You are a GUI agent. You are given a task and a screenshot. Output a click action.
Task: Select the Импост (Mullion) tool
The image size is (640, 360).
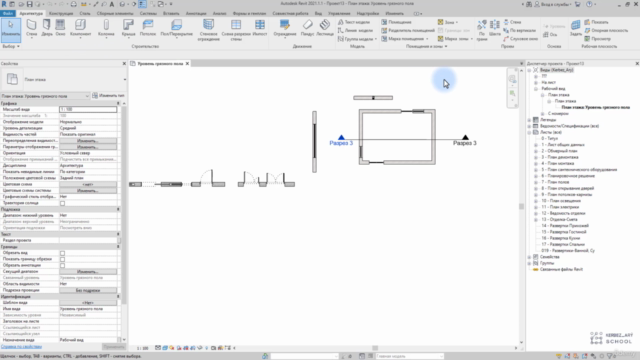click(x=260, y=28)
